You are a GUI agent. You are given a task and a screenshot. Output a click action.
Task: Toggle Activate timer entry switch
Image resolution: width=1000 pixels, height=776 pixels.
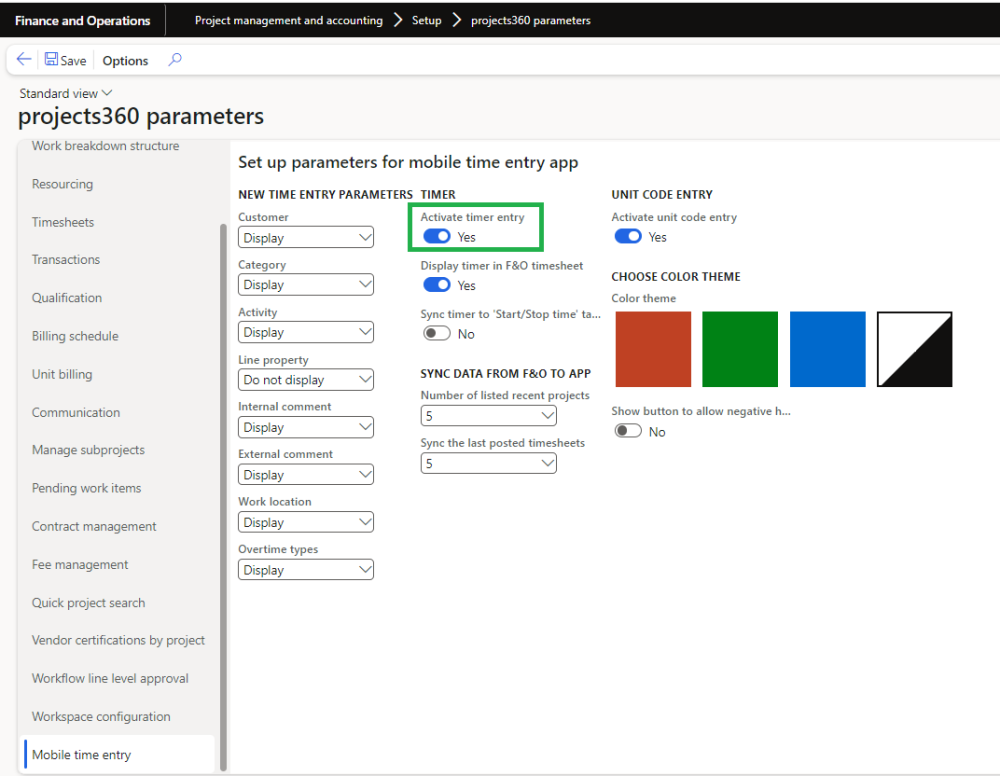pyautogui.click(x=437, y=237)
